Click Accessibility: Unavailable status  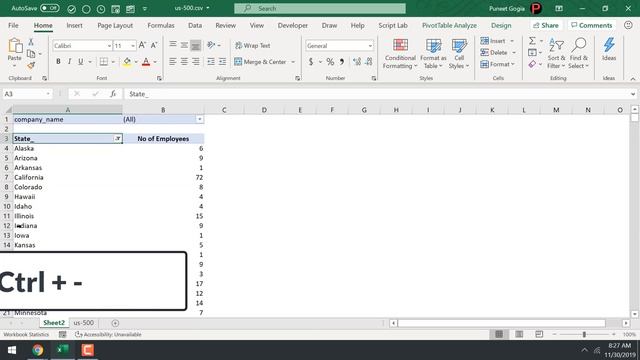(x=108, y=334)
